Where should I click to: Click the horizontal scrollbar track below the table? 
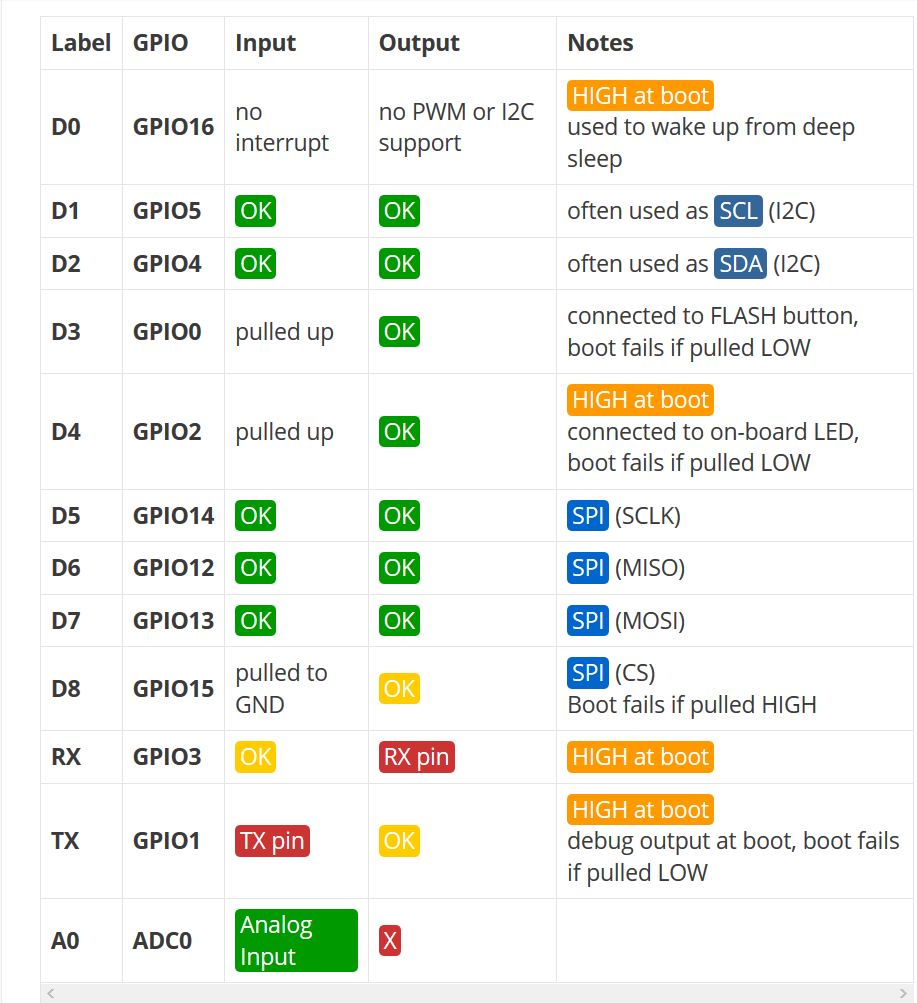click(x=480, y=993)
